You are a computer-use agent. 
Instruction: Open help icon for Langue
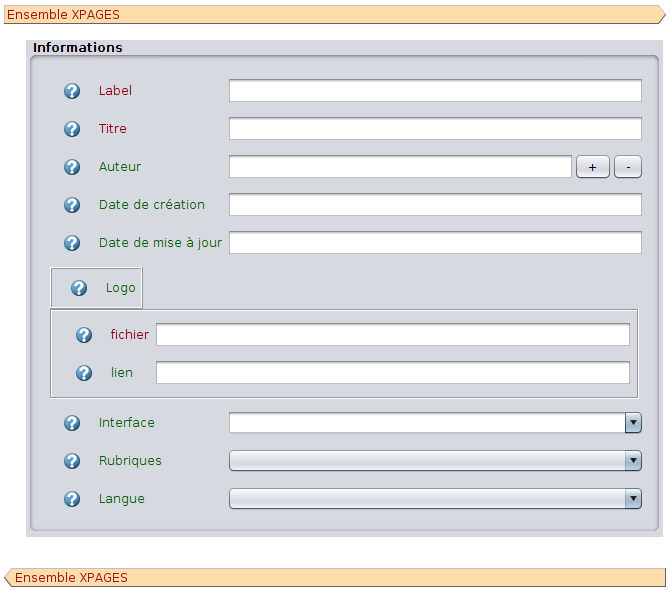tap(72, 499)
